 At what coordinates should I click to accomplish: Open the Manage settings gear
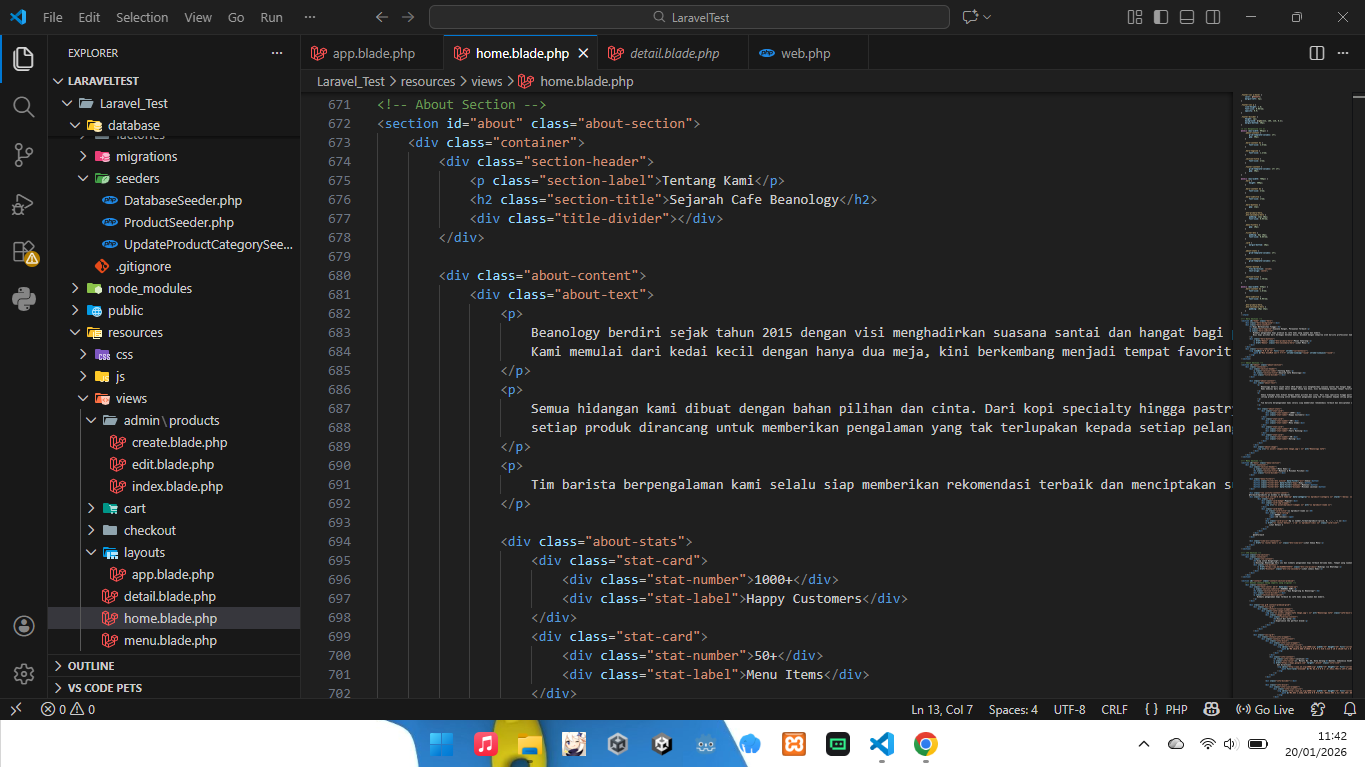pyautogui.click(x=23, y=673)
